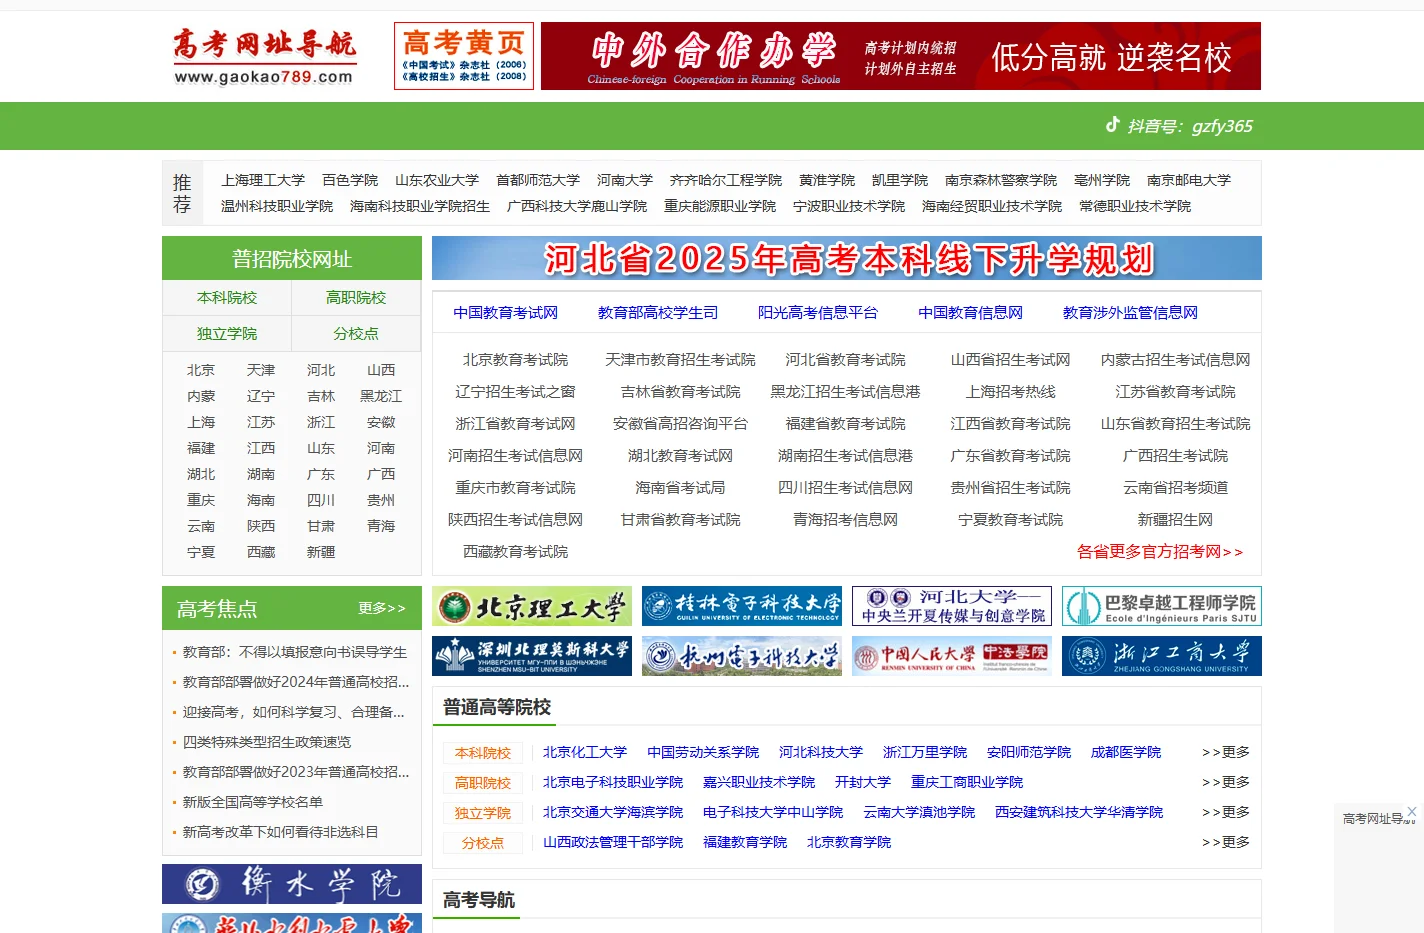Open recommended 南京邮电大学 link
Image resolution: width=1424 pixels, height=933 pixels.
point(1189,180)
